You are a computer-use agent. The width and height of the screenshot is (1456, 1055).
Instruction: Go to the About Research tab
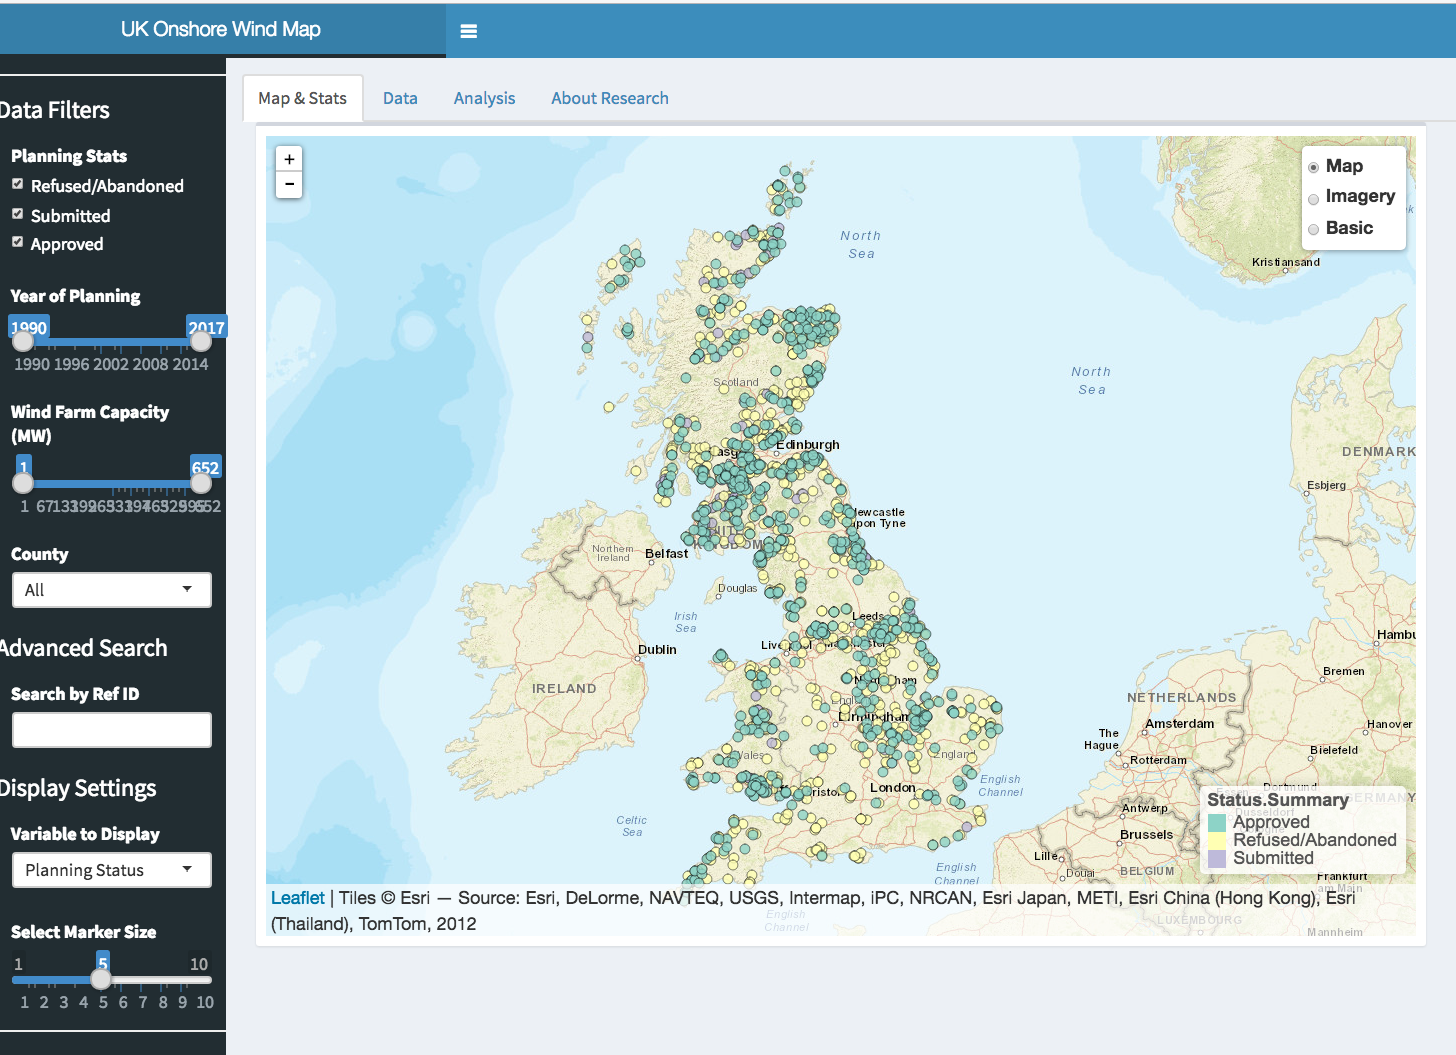coord(609,98)
